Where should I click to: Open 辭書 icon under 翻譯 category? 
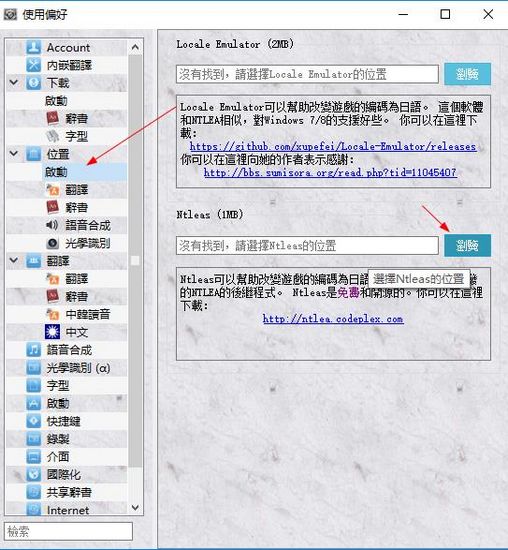[x=53, y=296]
